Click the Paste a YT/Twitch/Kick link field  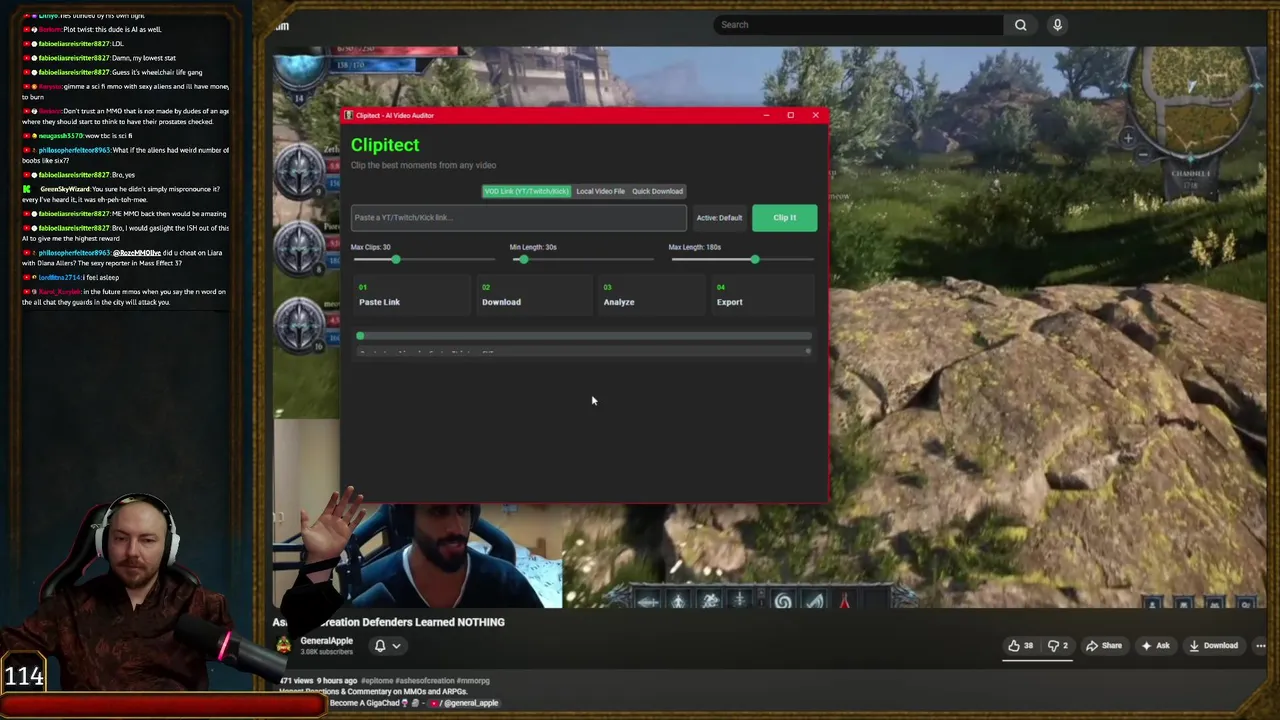pos(518,218)
